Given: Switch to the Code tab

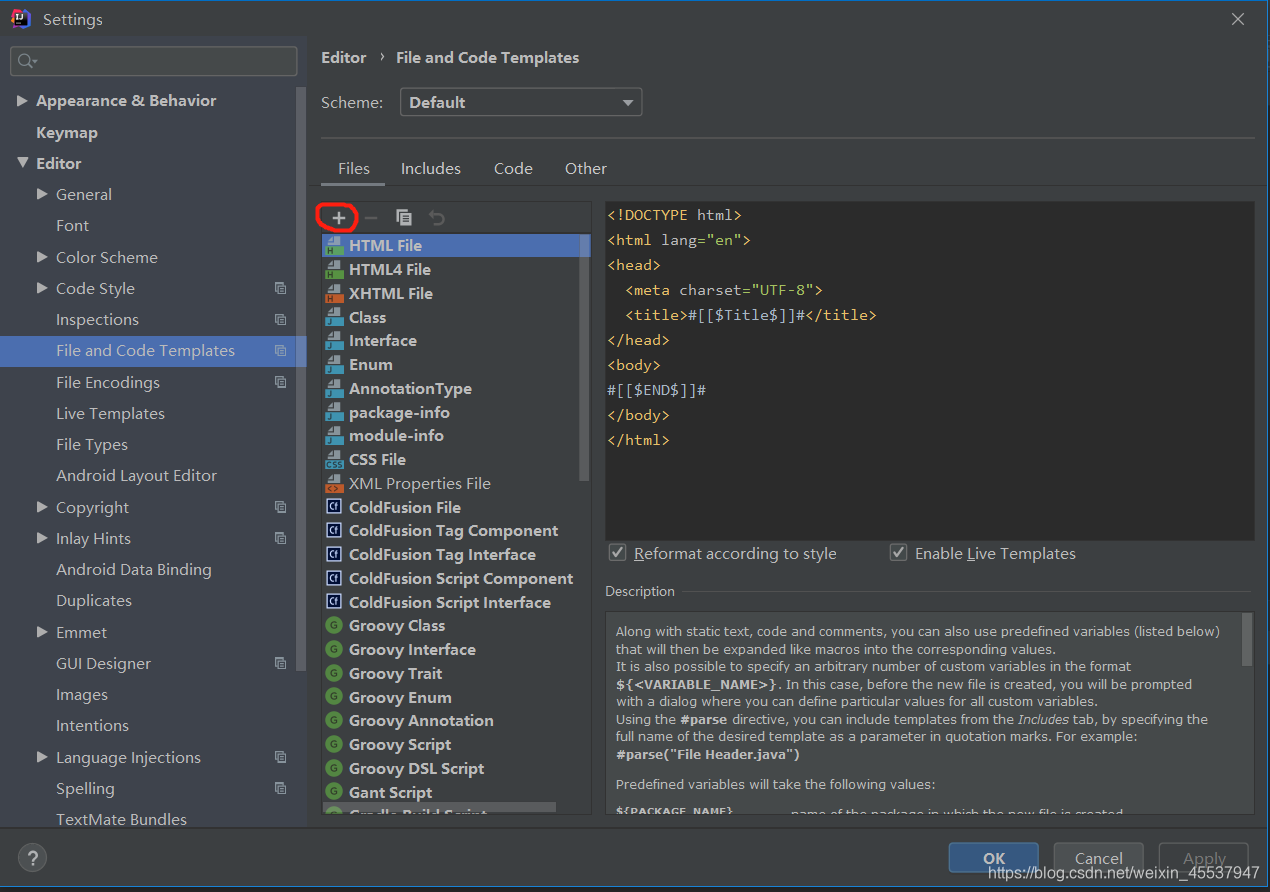Looking at the screenshot, I should (513, 169).
